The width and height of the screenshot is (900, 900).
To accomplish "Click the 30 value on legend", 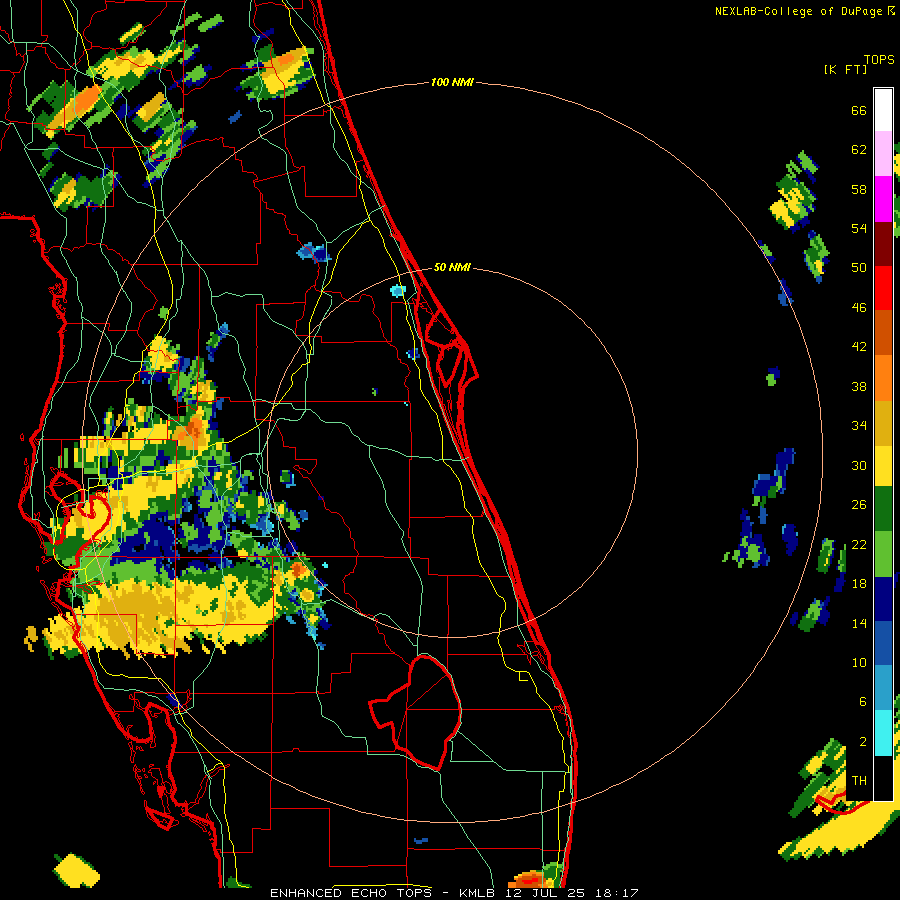I will click(859, 465).
